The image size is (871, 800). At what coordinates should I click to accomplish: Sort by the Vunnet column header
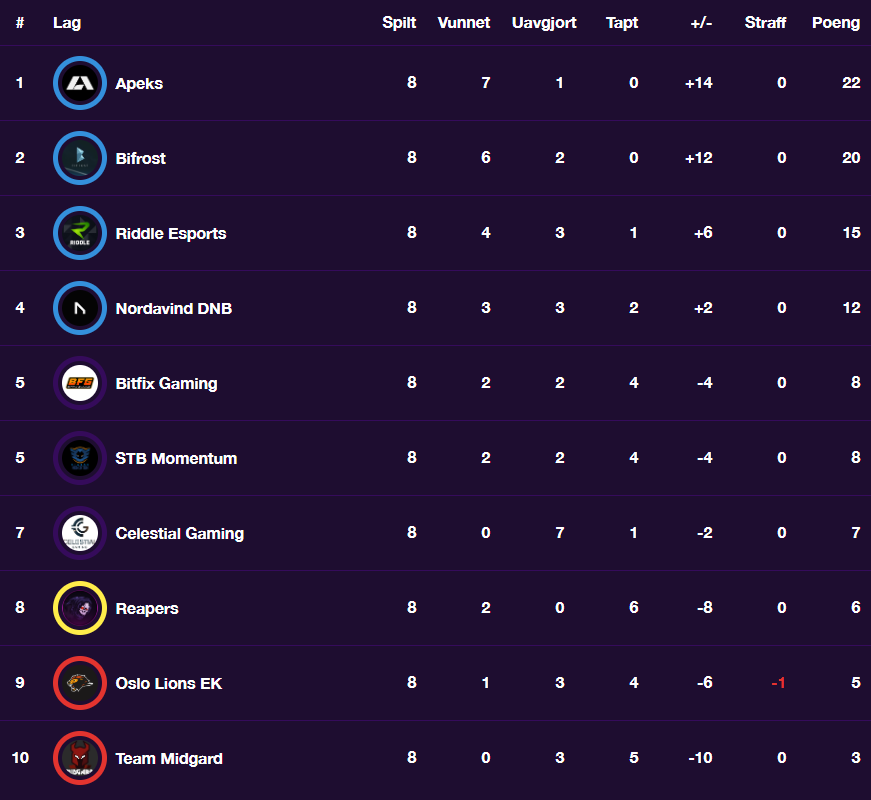(464, 23)
